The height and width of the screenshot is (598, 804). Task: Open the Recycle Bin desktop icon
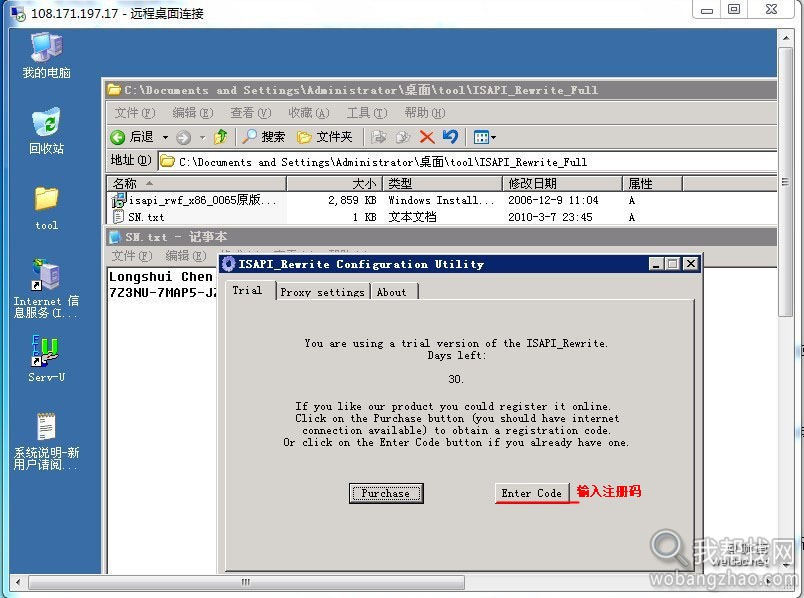coord(46,131)
